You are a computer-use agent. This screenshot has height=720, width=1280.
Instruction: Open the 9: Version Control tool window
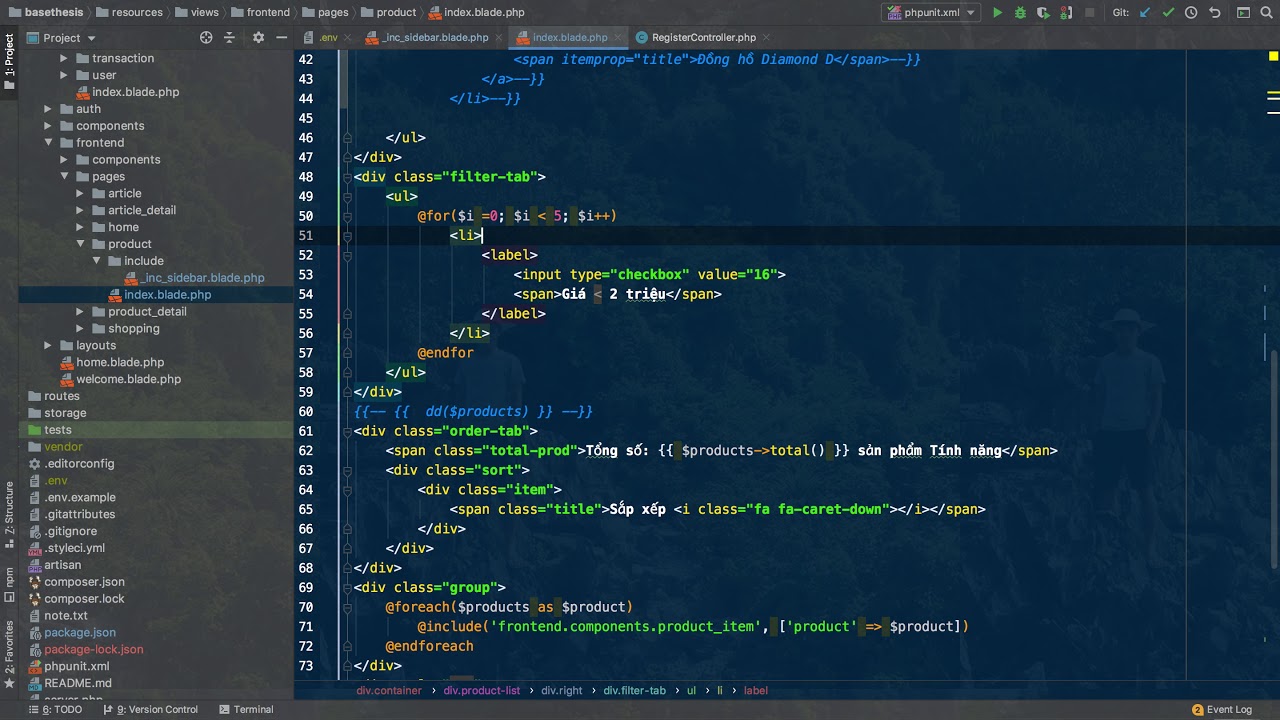pyautogui.click(x=149, y=709)
